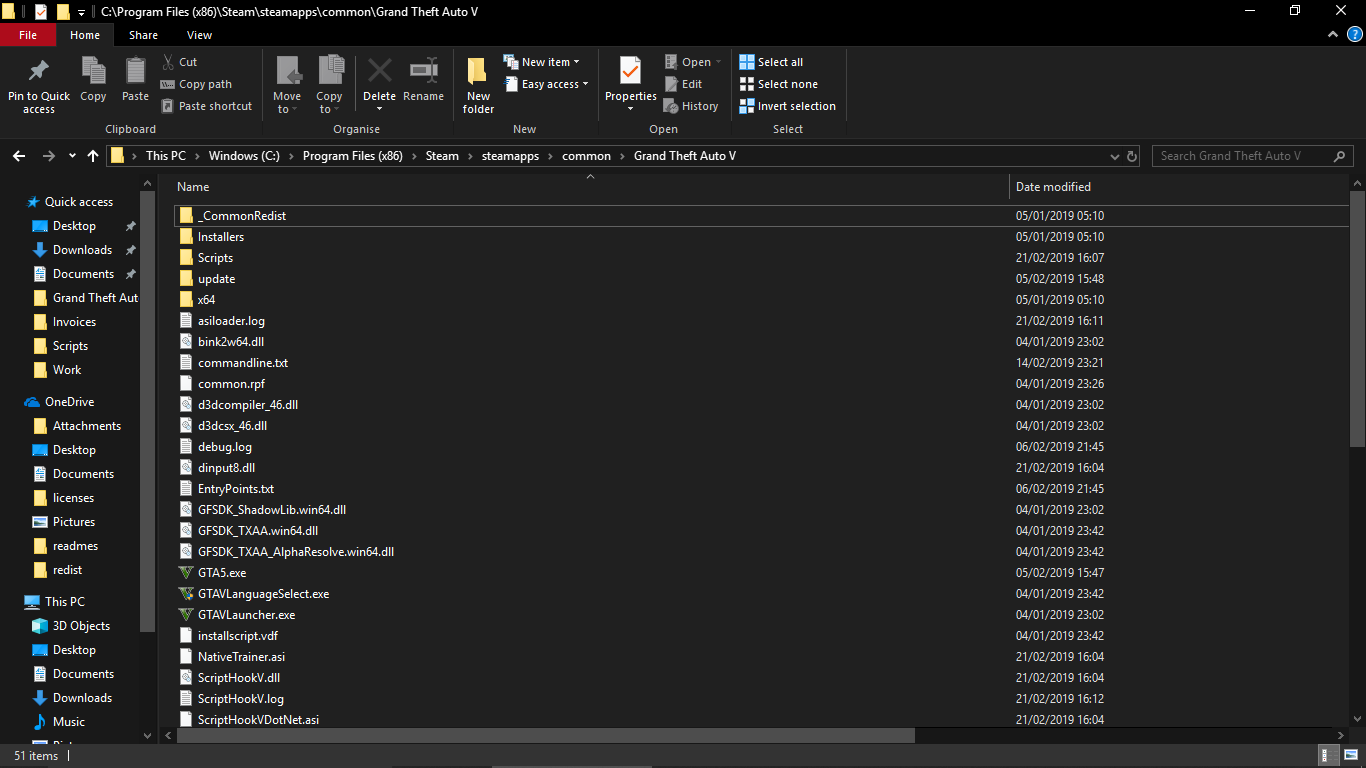
Task: Click the Up directory arrow
Action: [93, 156]
